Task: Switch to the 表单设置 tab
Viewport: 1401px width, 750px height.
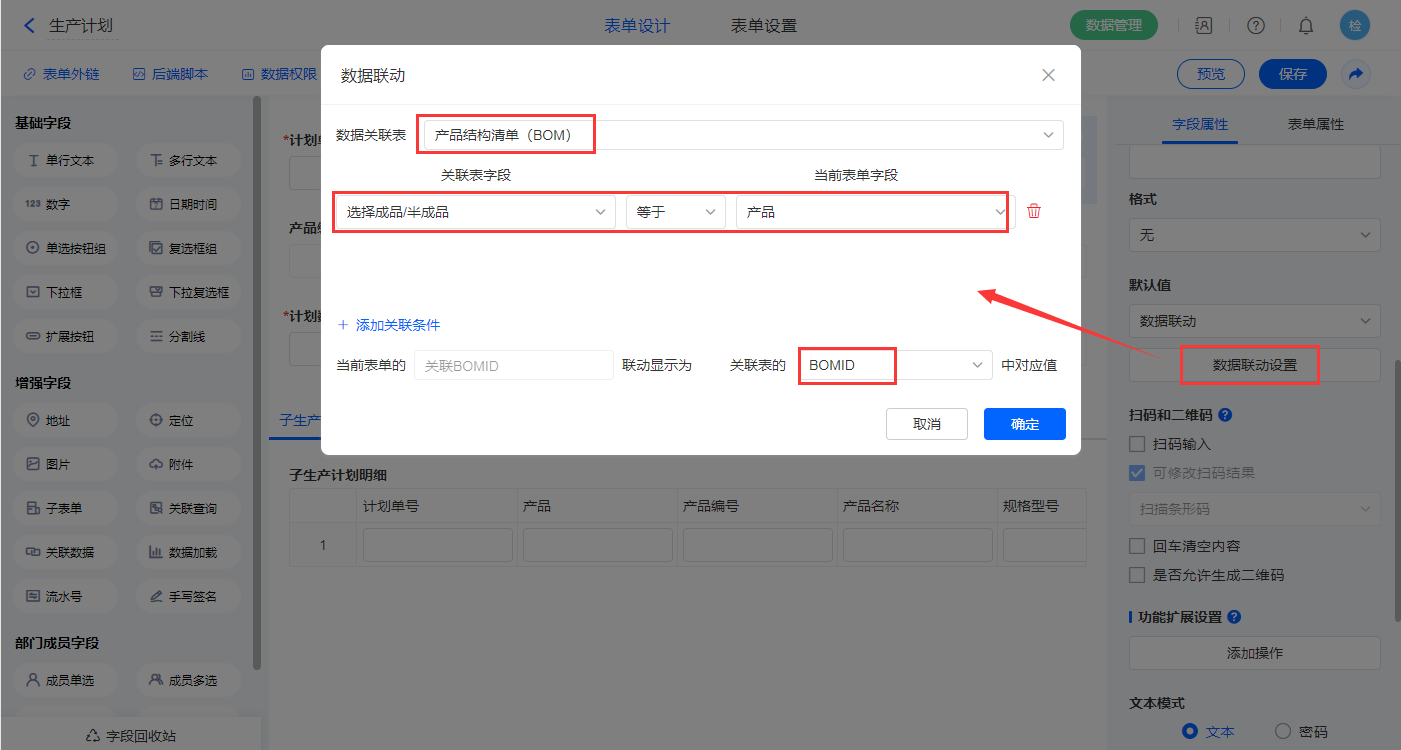Action: click(x=763, y=26)
